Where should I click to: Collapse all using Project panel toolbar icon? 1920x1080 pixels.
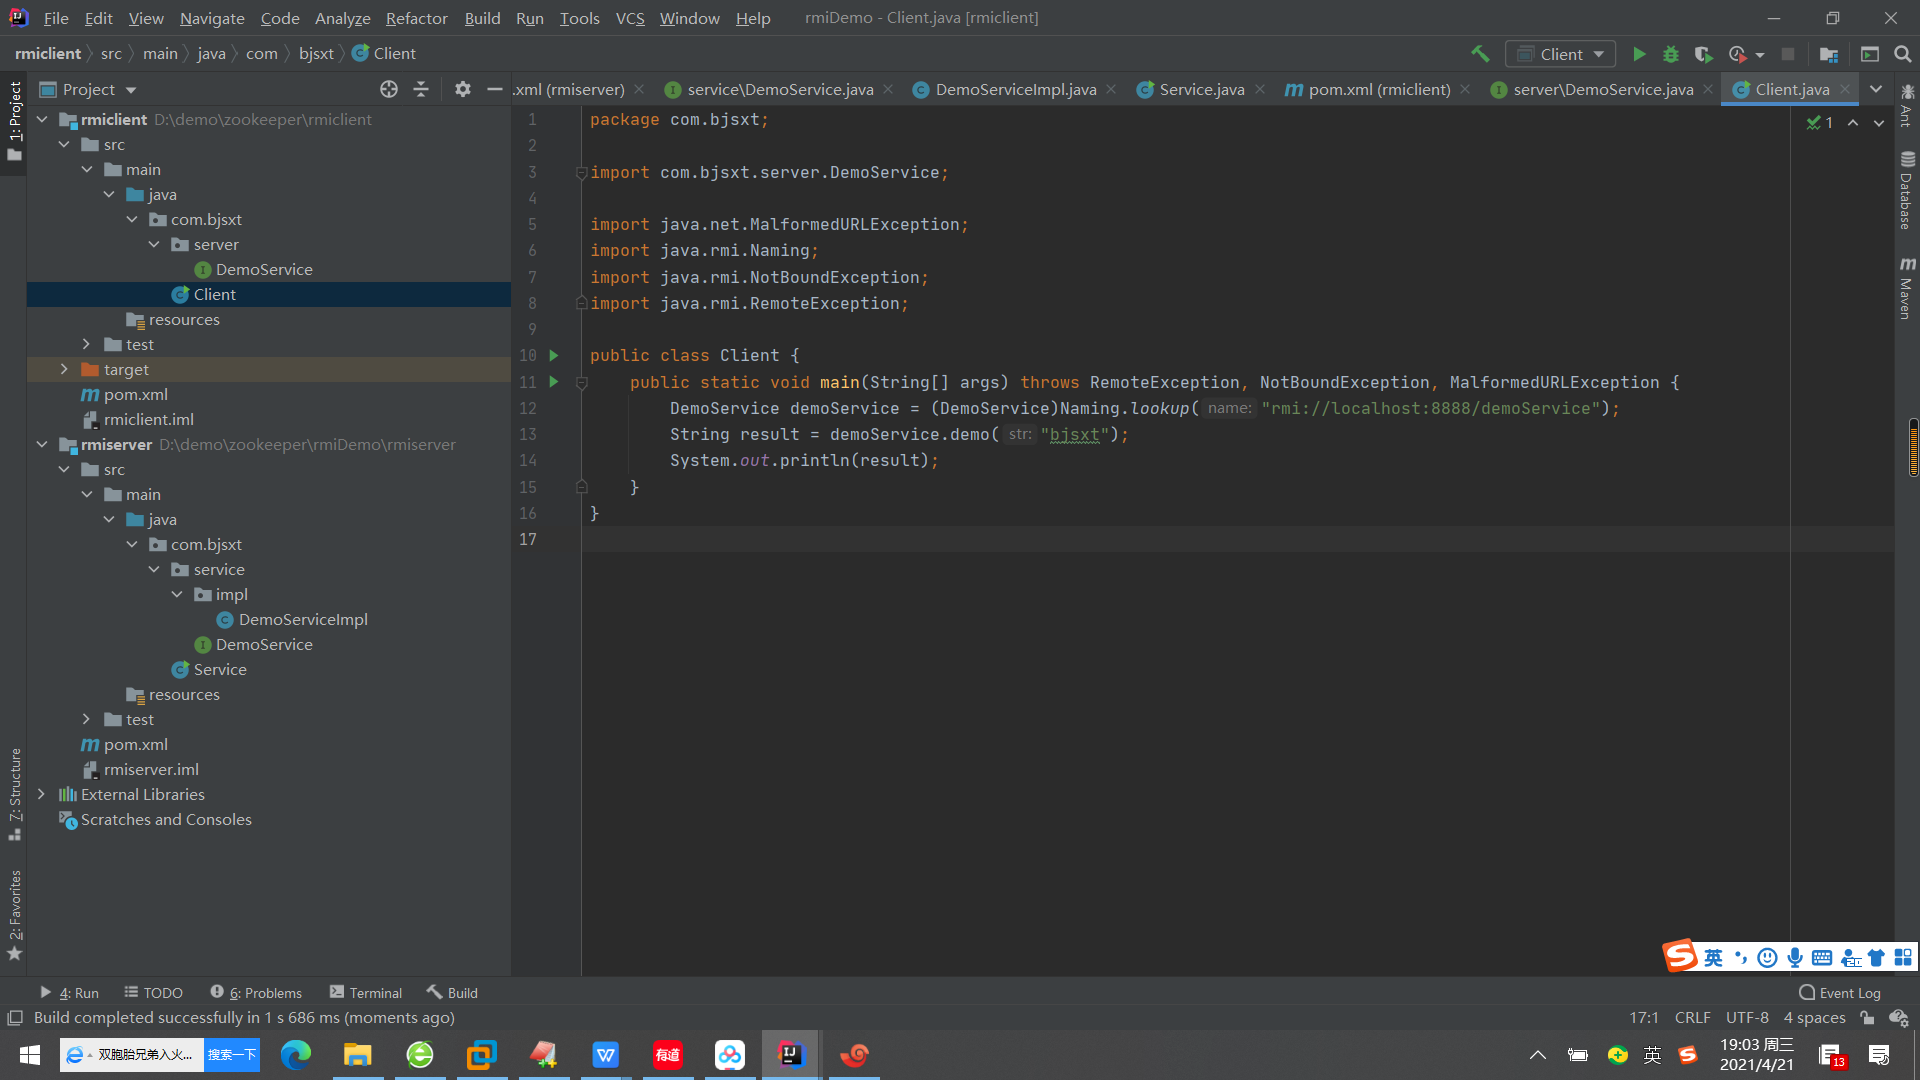[421, 89]
